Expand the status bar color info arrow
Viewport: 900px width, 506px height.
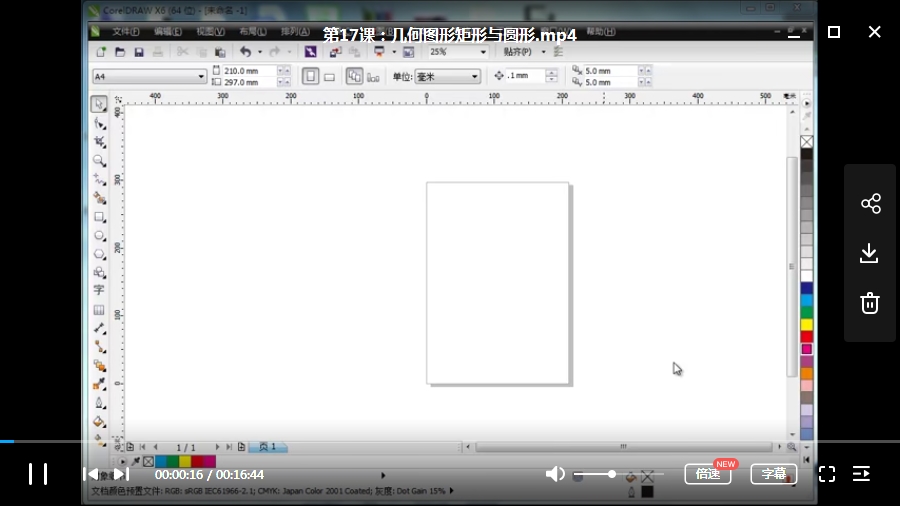point(452,491)
